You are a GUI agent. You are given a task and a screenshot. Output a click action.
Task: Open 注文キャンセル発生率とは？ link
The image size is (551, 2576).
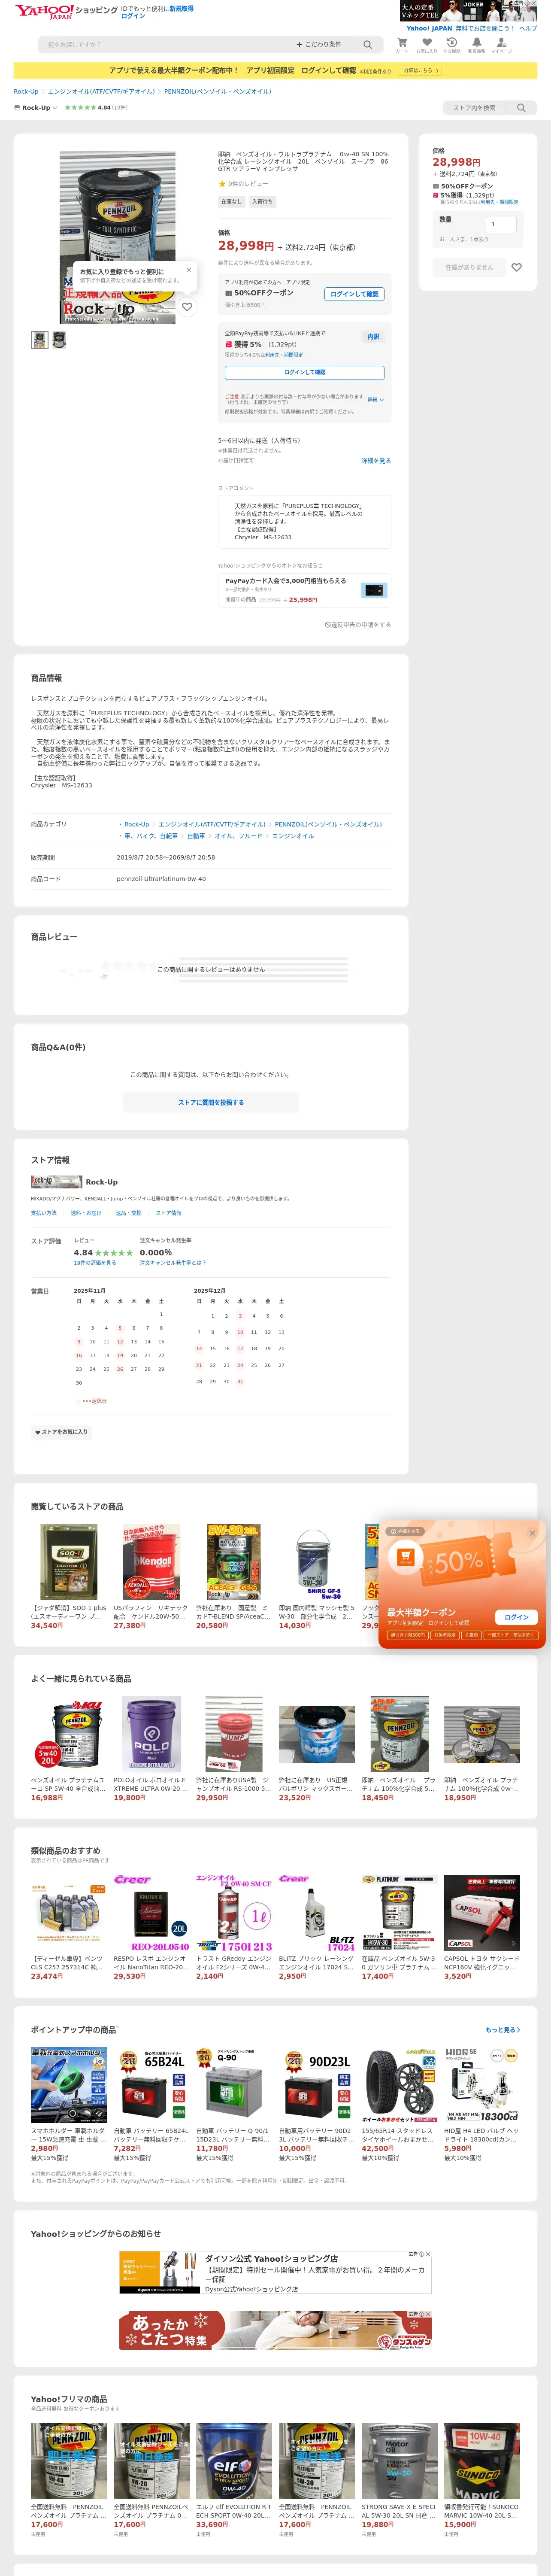click(173, 1263)
